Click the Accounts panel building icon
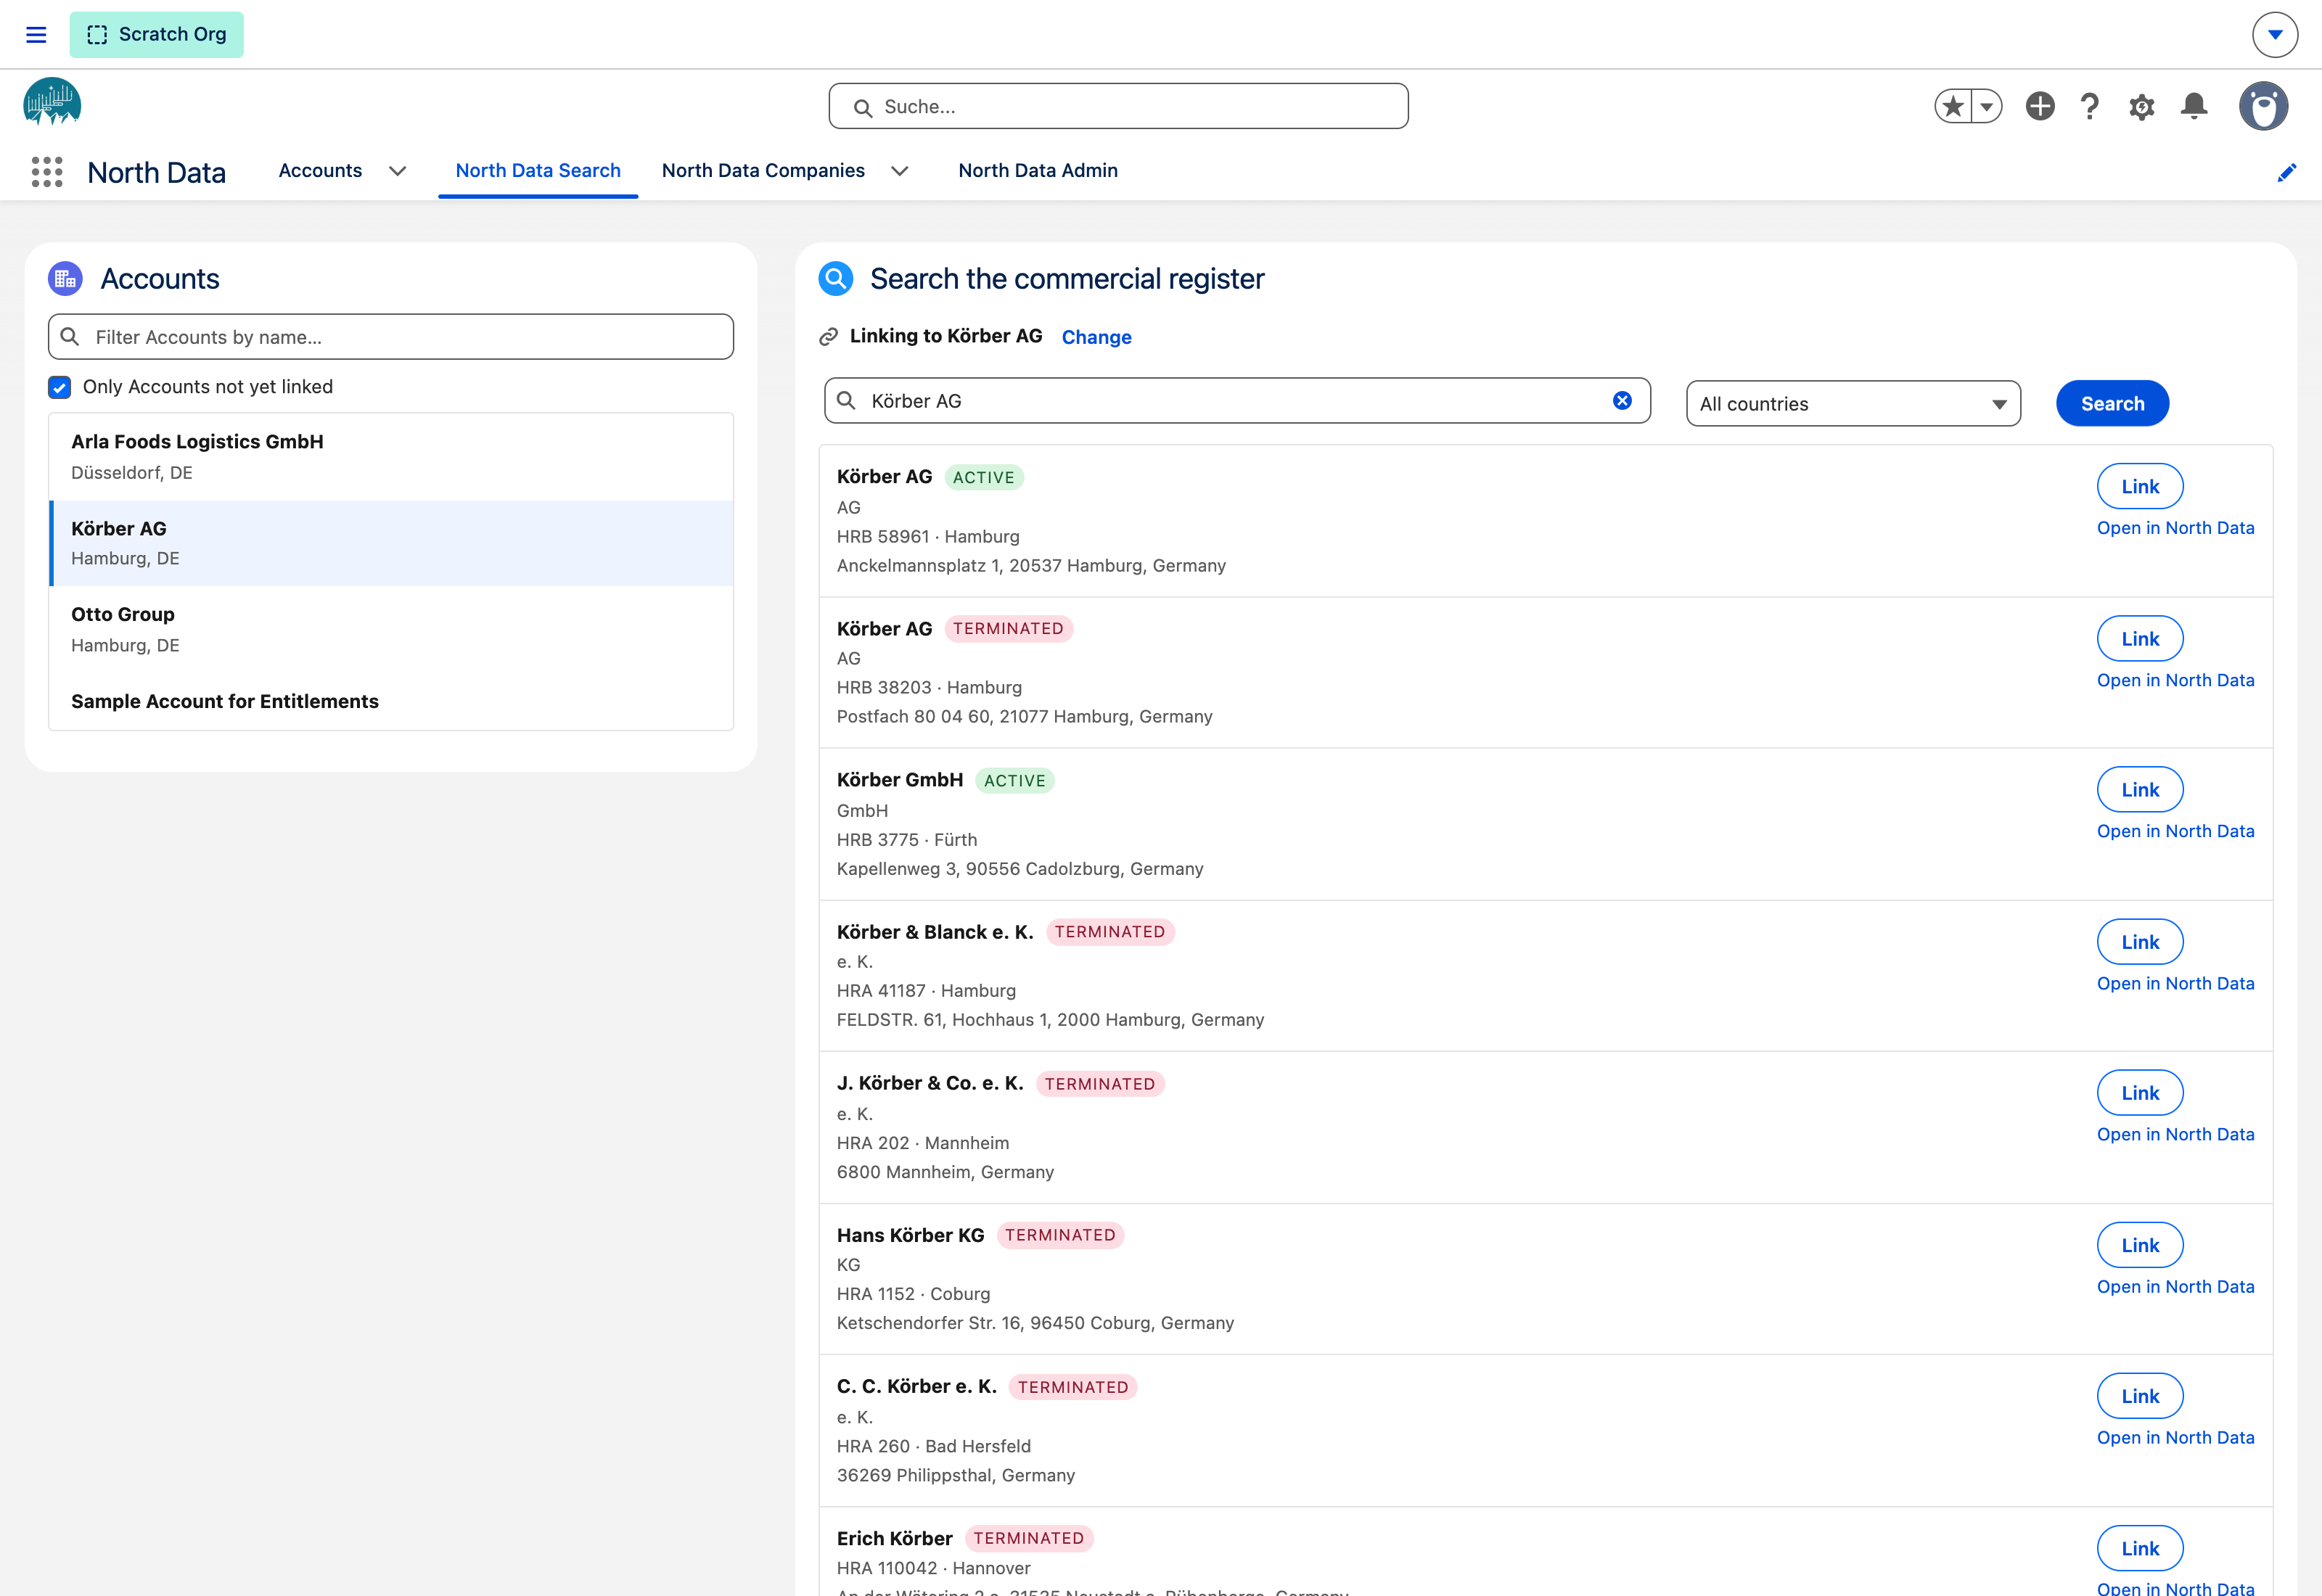Screen dimensions: 2322x1596 pos(66,279)
